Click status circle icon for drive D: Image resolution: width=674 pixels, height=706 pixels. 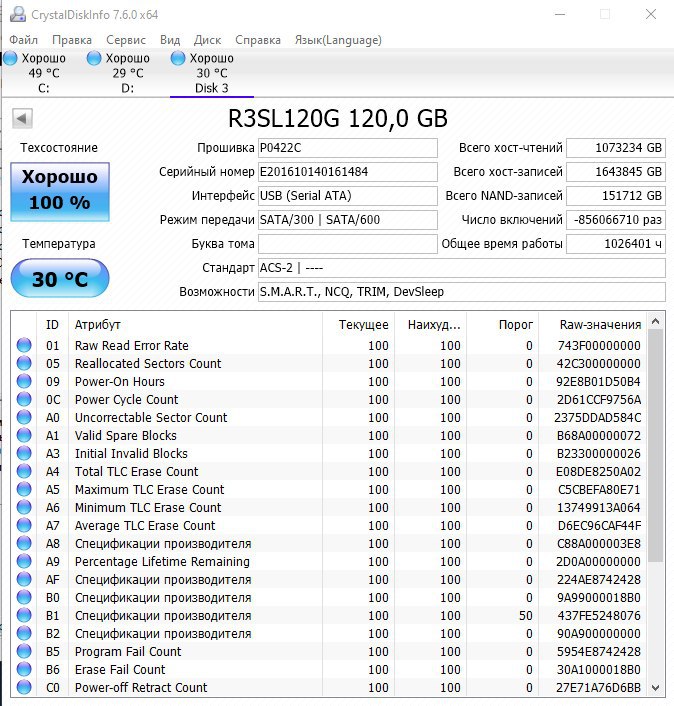tap(94, 58)
